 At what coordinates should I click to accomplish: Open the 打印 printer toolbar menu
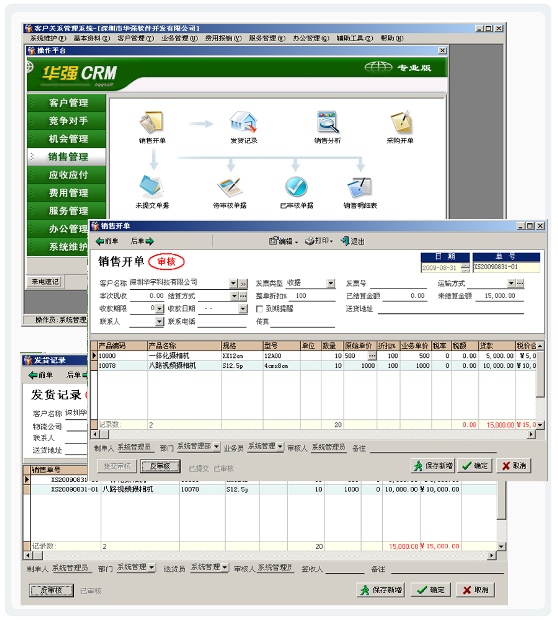(x=319, y=241)
